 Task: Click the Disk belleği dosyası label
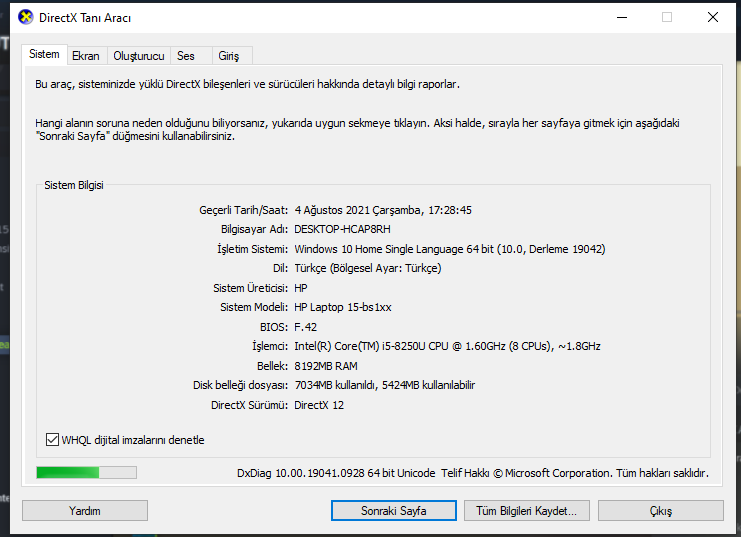pyautogui.click(x=240, y=385)
